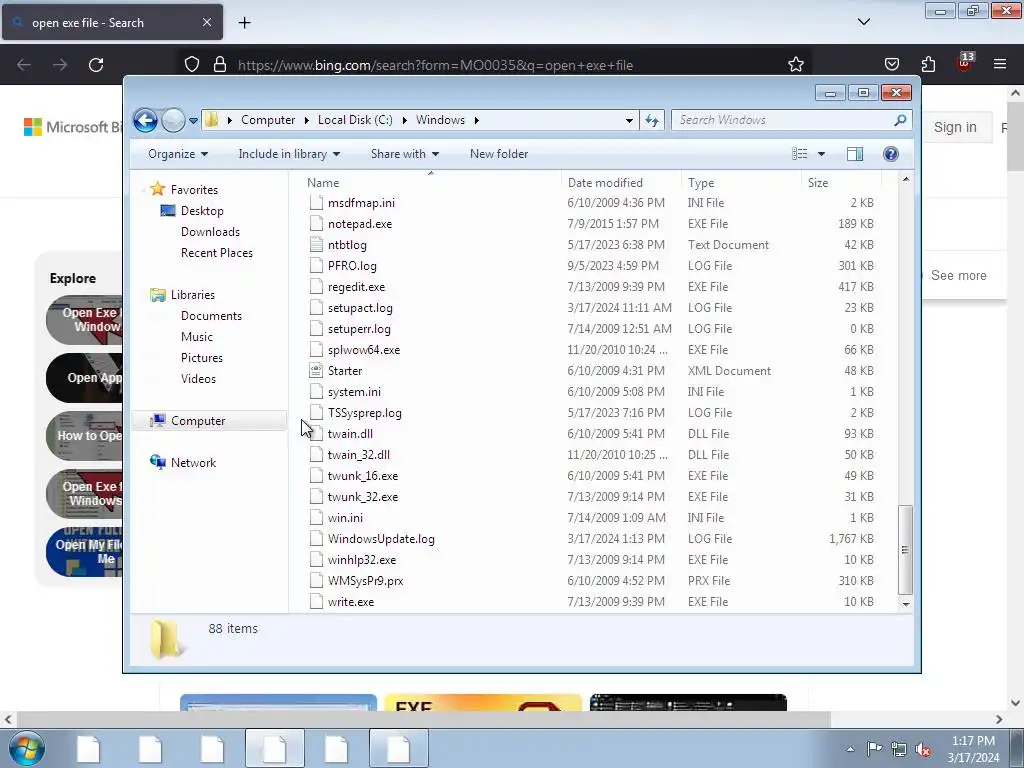Open the Windows Start button
The image size is (1024, 768).
click(x=27, y=748)
